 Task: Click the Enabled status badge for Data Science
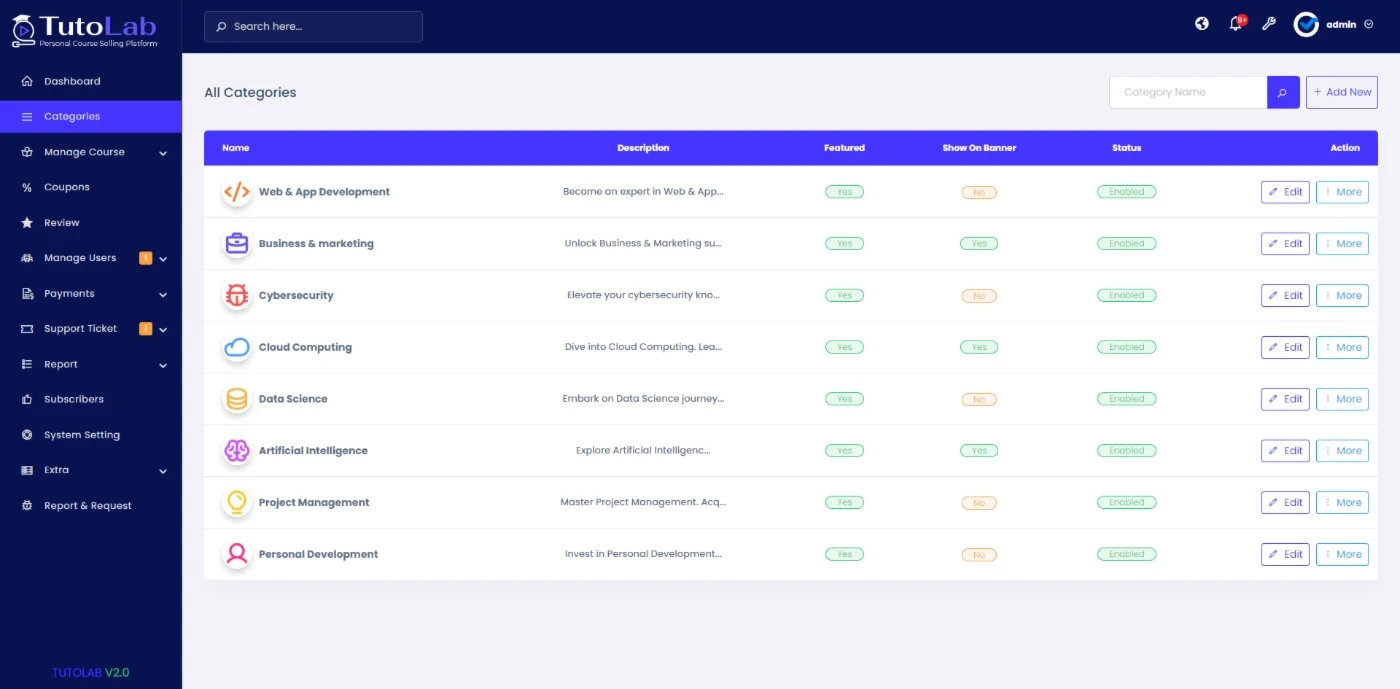(x=1126, y=399)
